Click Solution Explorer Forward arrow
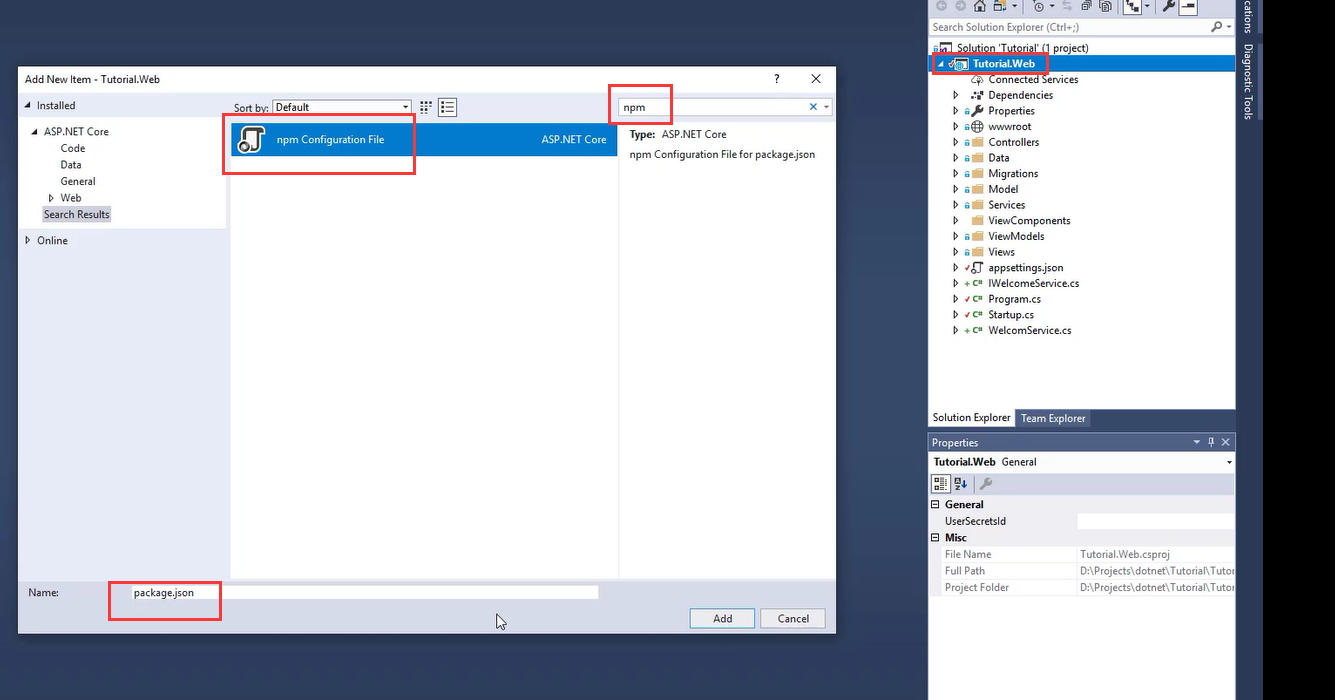The width and height of the screenshot is (1335, 700). (960, 6)
